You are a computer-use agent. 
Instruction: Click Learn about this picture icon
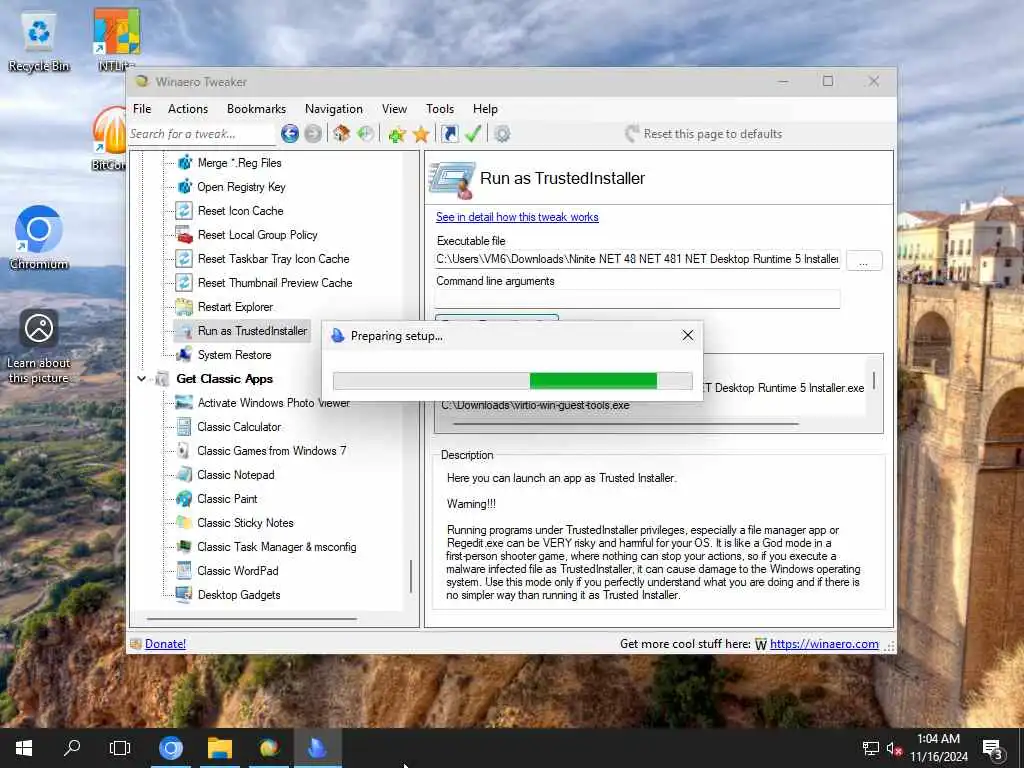pyautogui.click(x=39, y=347)
